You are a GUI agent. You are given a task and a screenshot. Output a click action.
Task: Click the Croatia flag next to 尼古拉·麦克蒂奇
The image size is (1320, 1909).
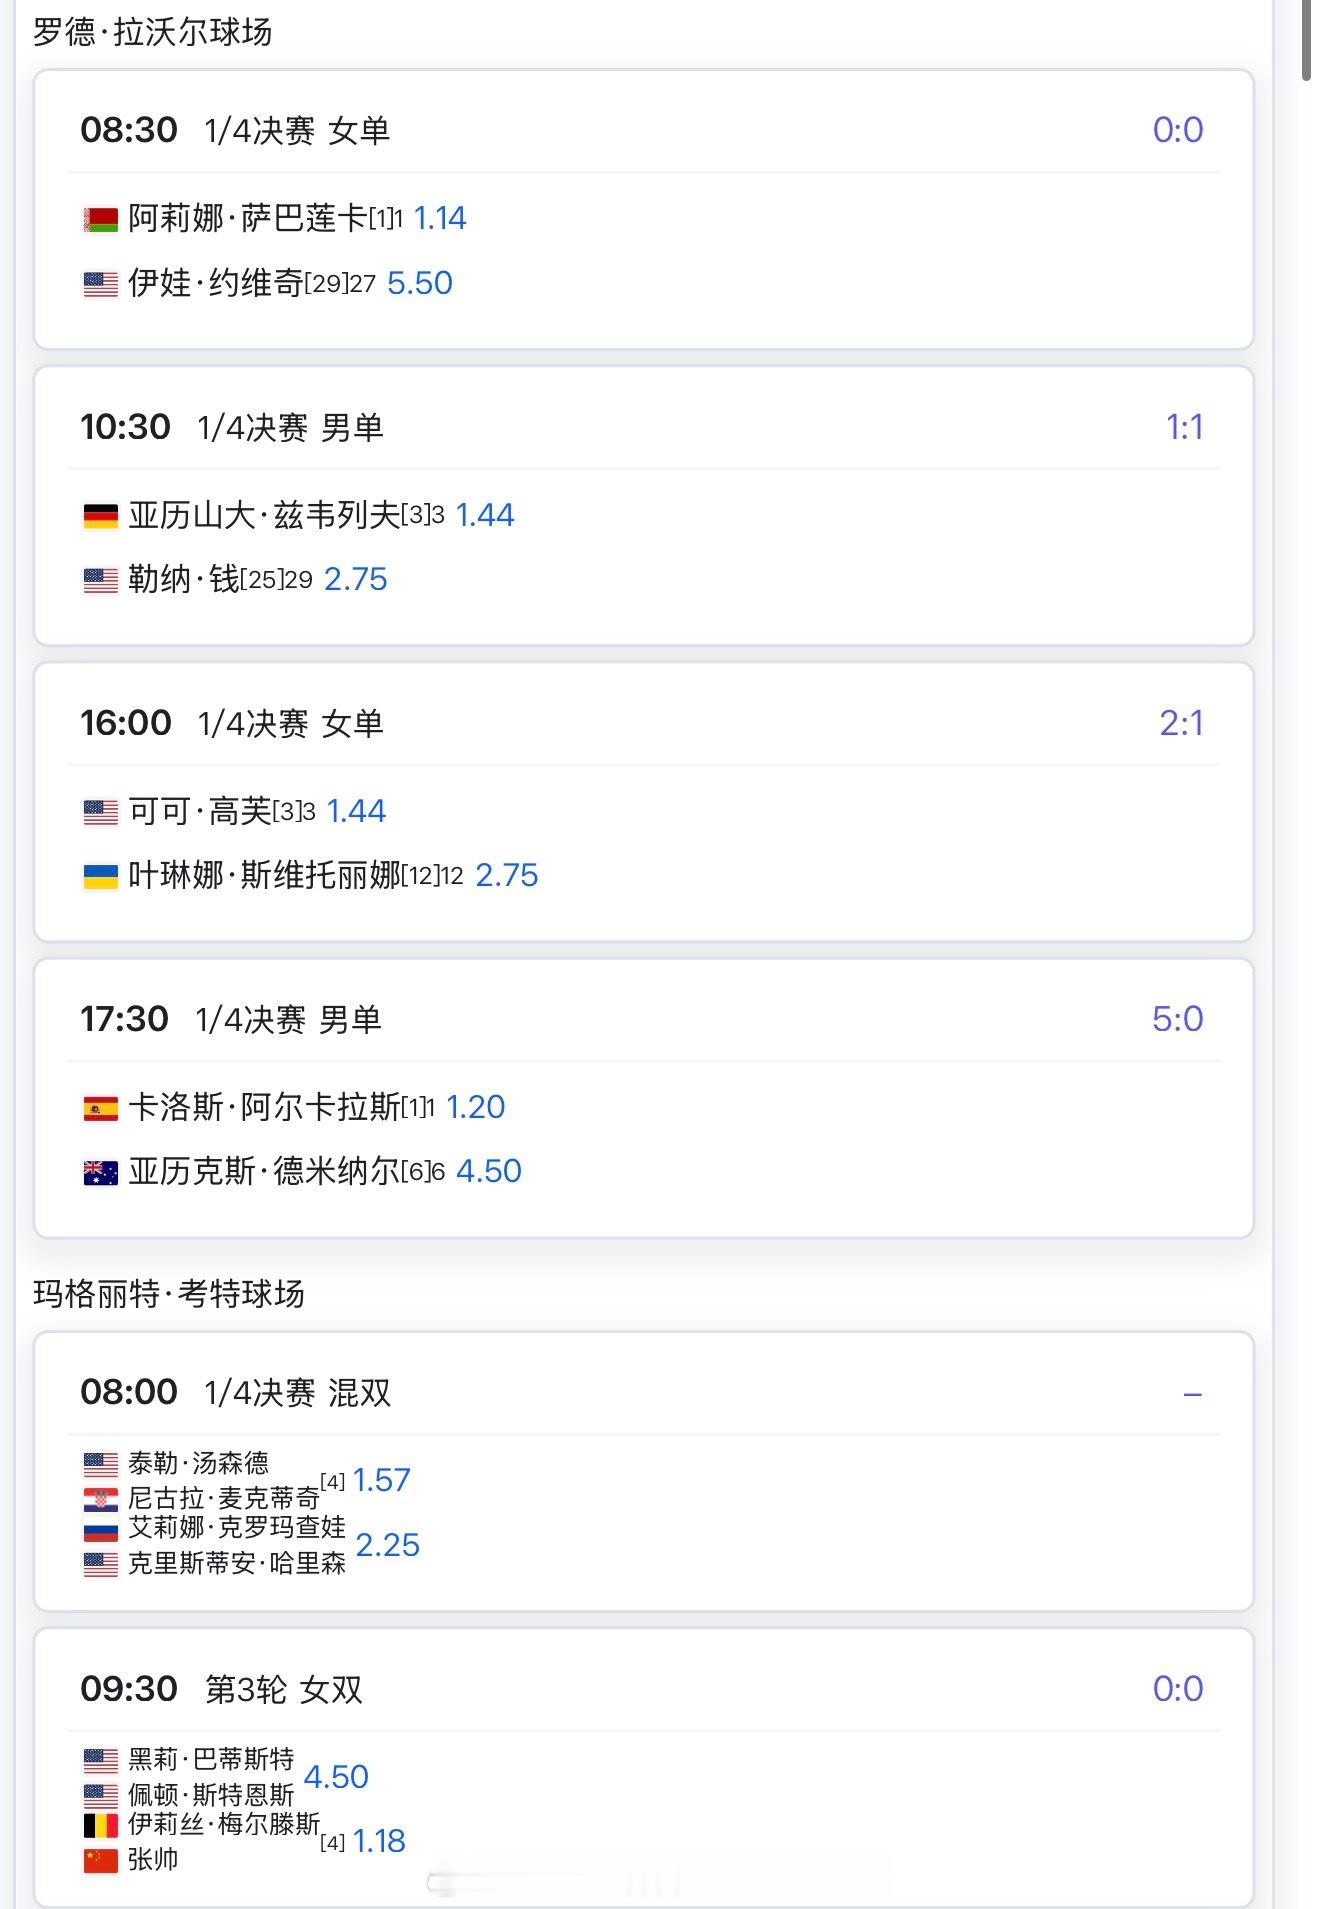[100, 1498]
